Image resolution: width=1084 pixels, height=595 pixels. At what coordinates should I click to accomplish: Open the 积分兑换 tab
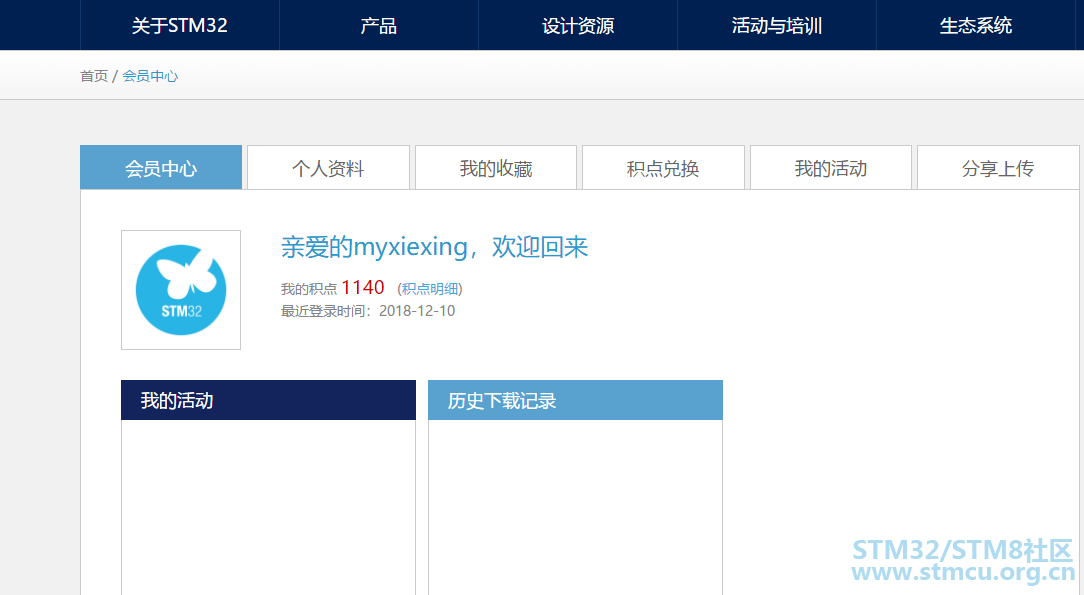663,167
